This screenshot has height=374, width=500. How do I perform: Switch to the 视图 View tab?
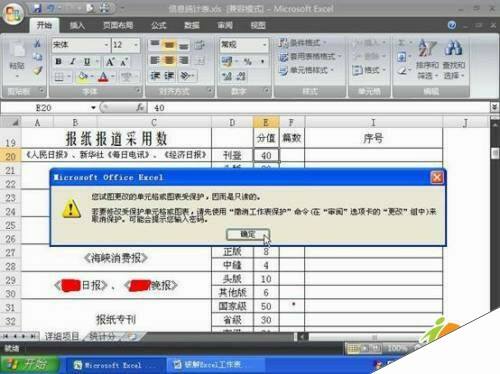point(258,25)
